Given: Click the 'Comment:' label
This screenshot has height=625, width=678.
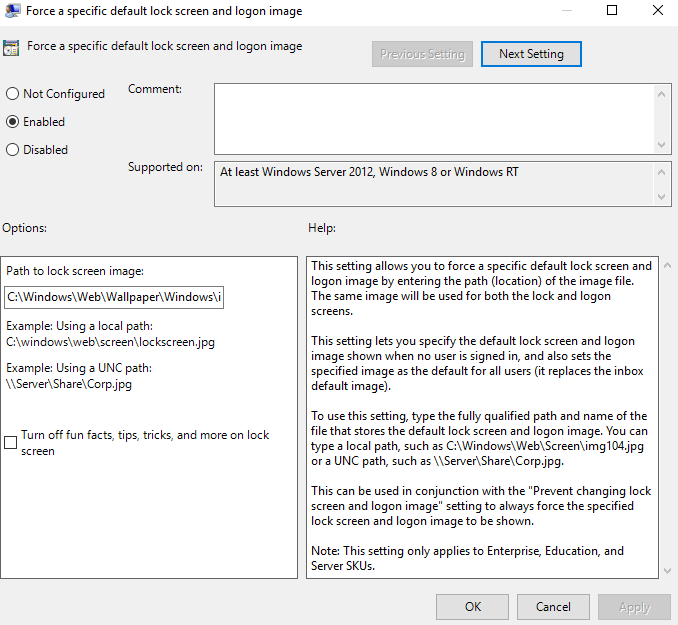Looking at the screenshot, I should [155, 89].
